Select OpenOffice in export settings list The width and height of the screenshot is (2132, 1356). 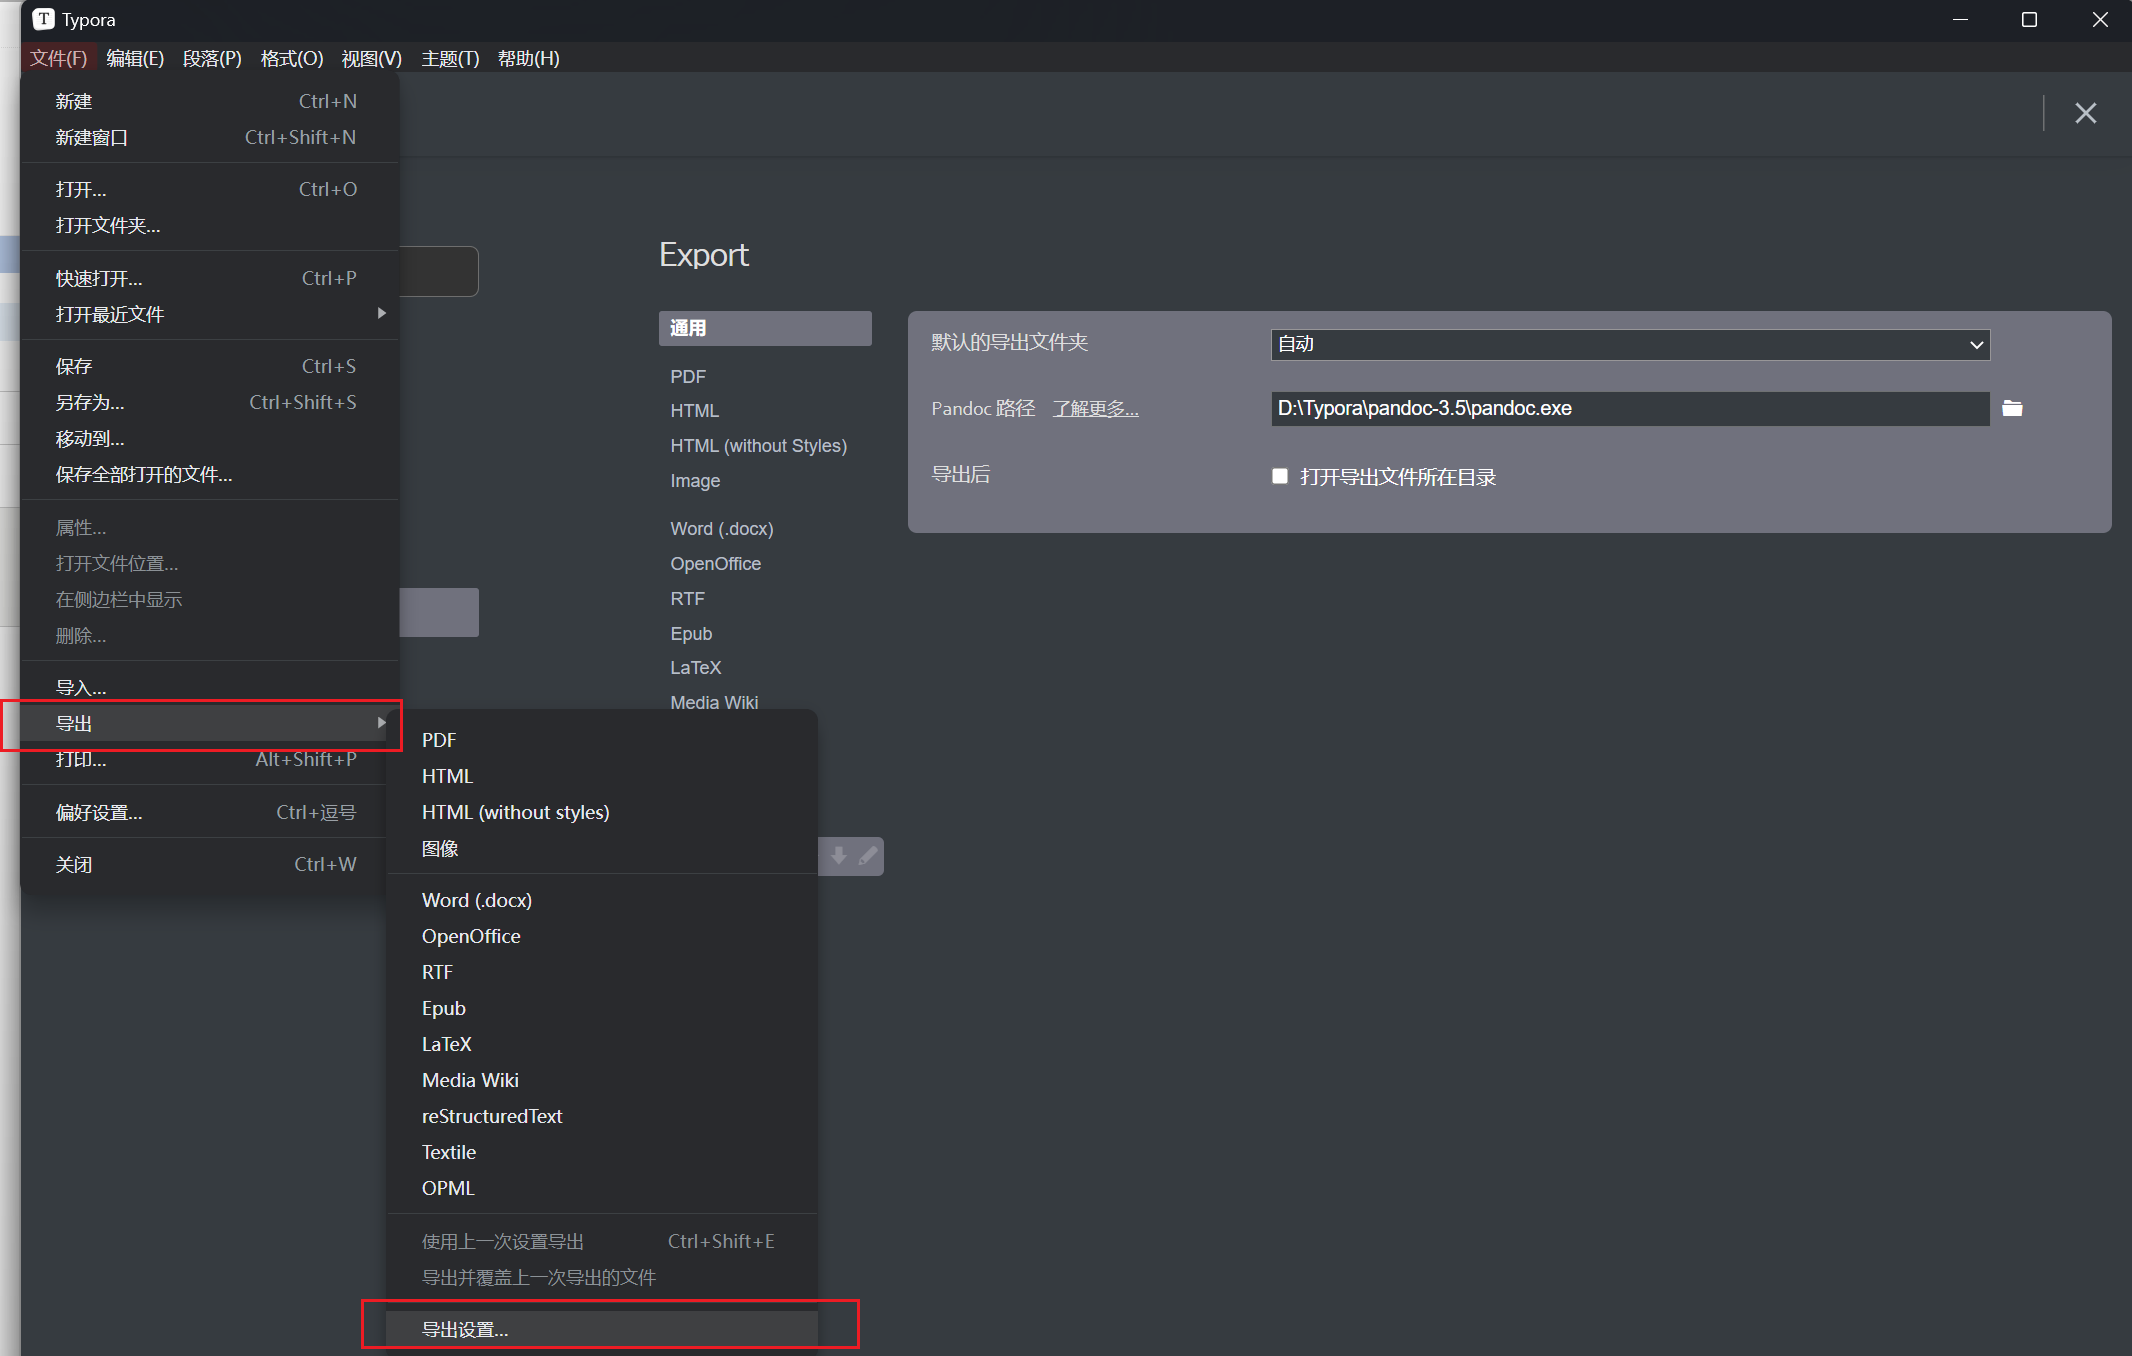716,564
